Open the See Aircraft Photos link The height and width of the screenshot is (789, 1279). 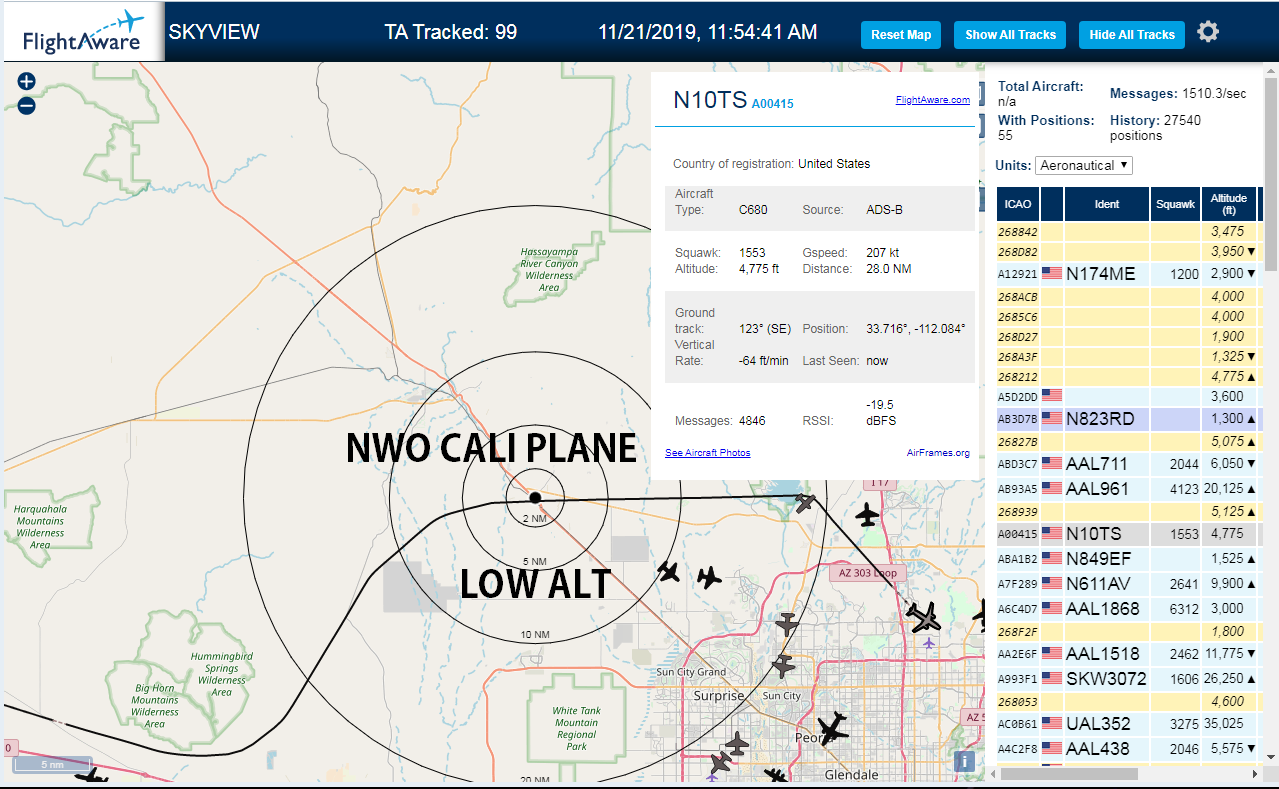[708, 453]
